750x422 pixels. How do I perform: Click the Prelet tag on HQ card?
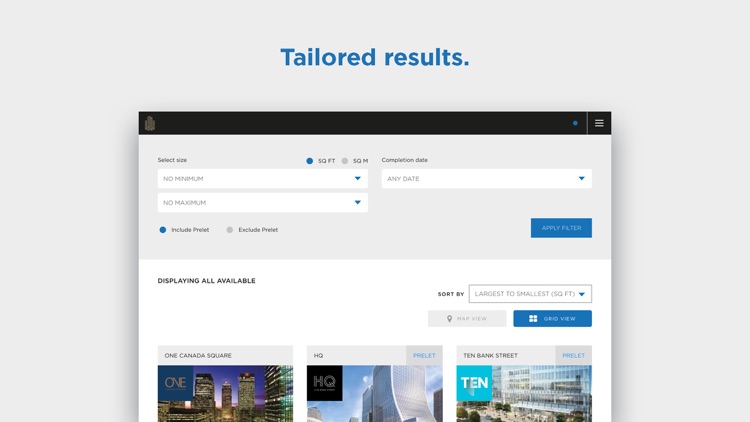pyautogui.click(x=424, y=355)
